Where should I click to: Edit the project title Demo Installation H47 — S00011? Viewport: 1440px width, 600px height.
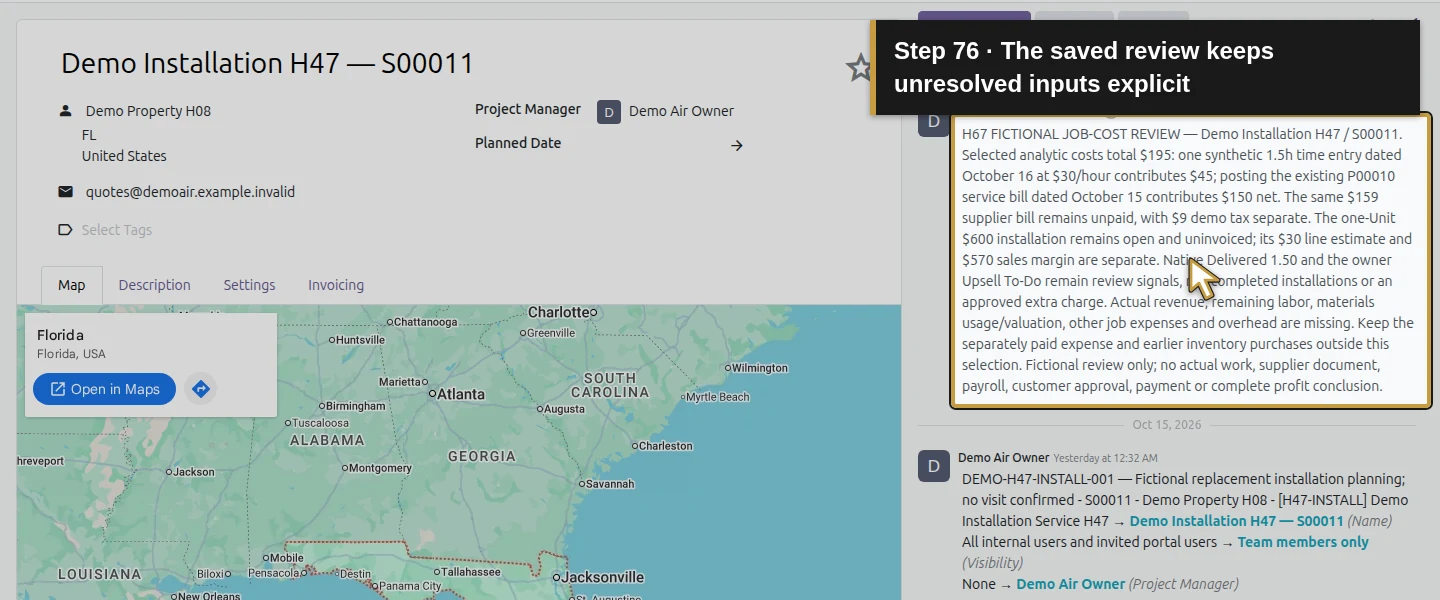[267, 64]
